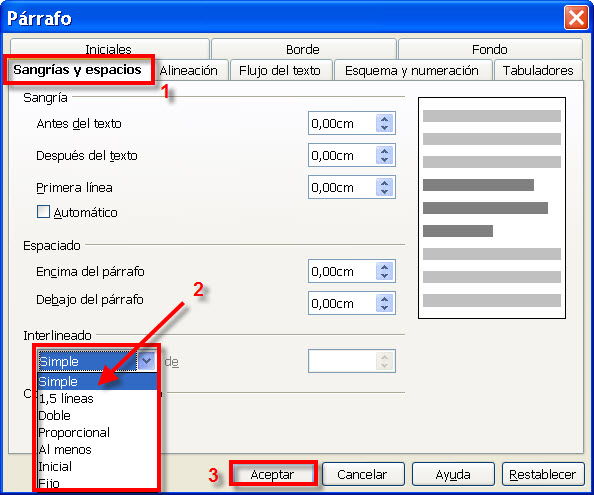Image resolution: width=594 pixels, height=495 pixels.
Task: Increase the Primera línea indent value
Action: (385, 183)
